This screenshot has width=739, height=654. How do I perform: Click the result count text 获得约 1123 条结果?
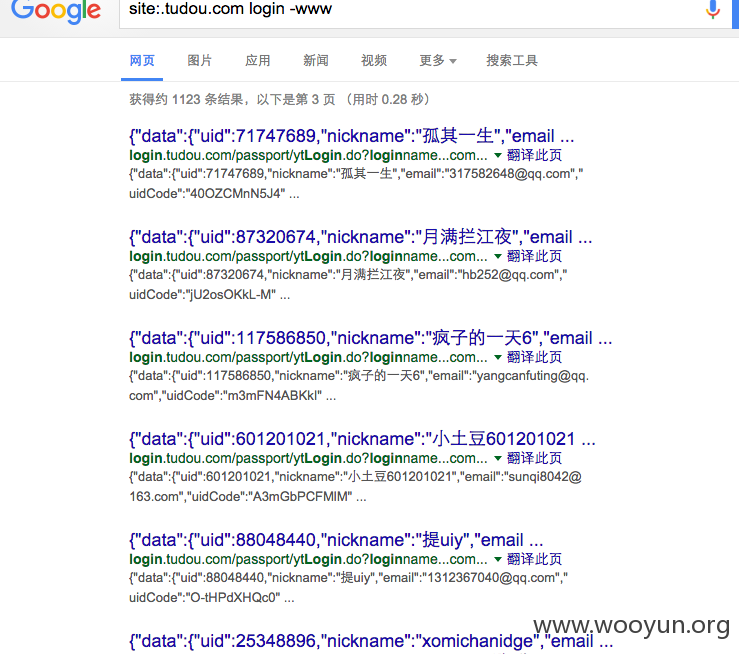(x=187, y=99)
